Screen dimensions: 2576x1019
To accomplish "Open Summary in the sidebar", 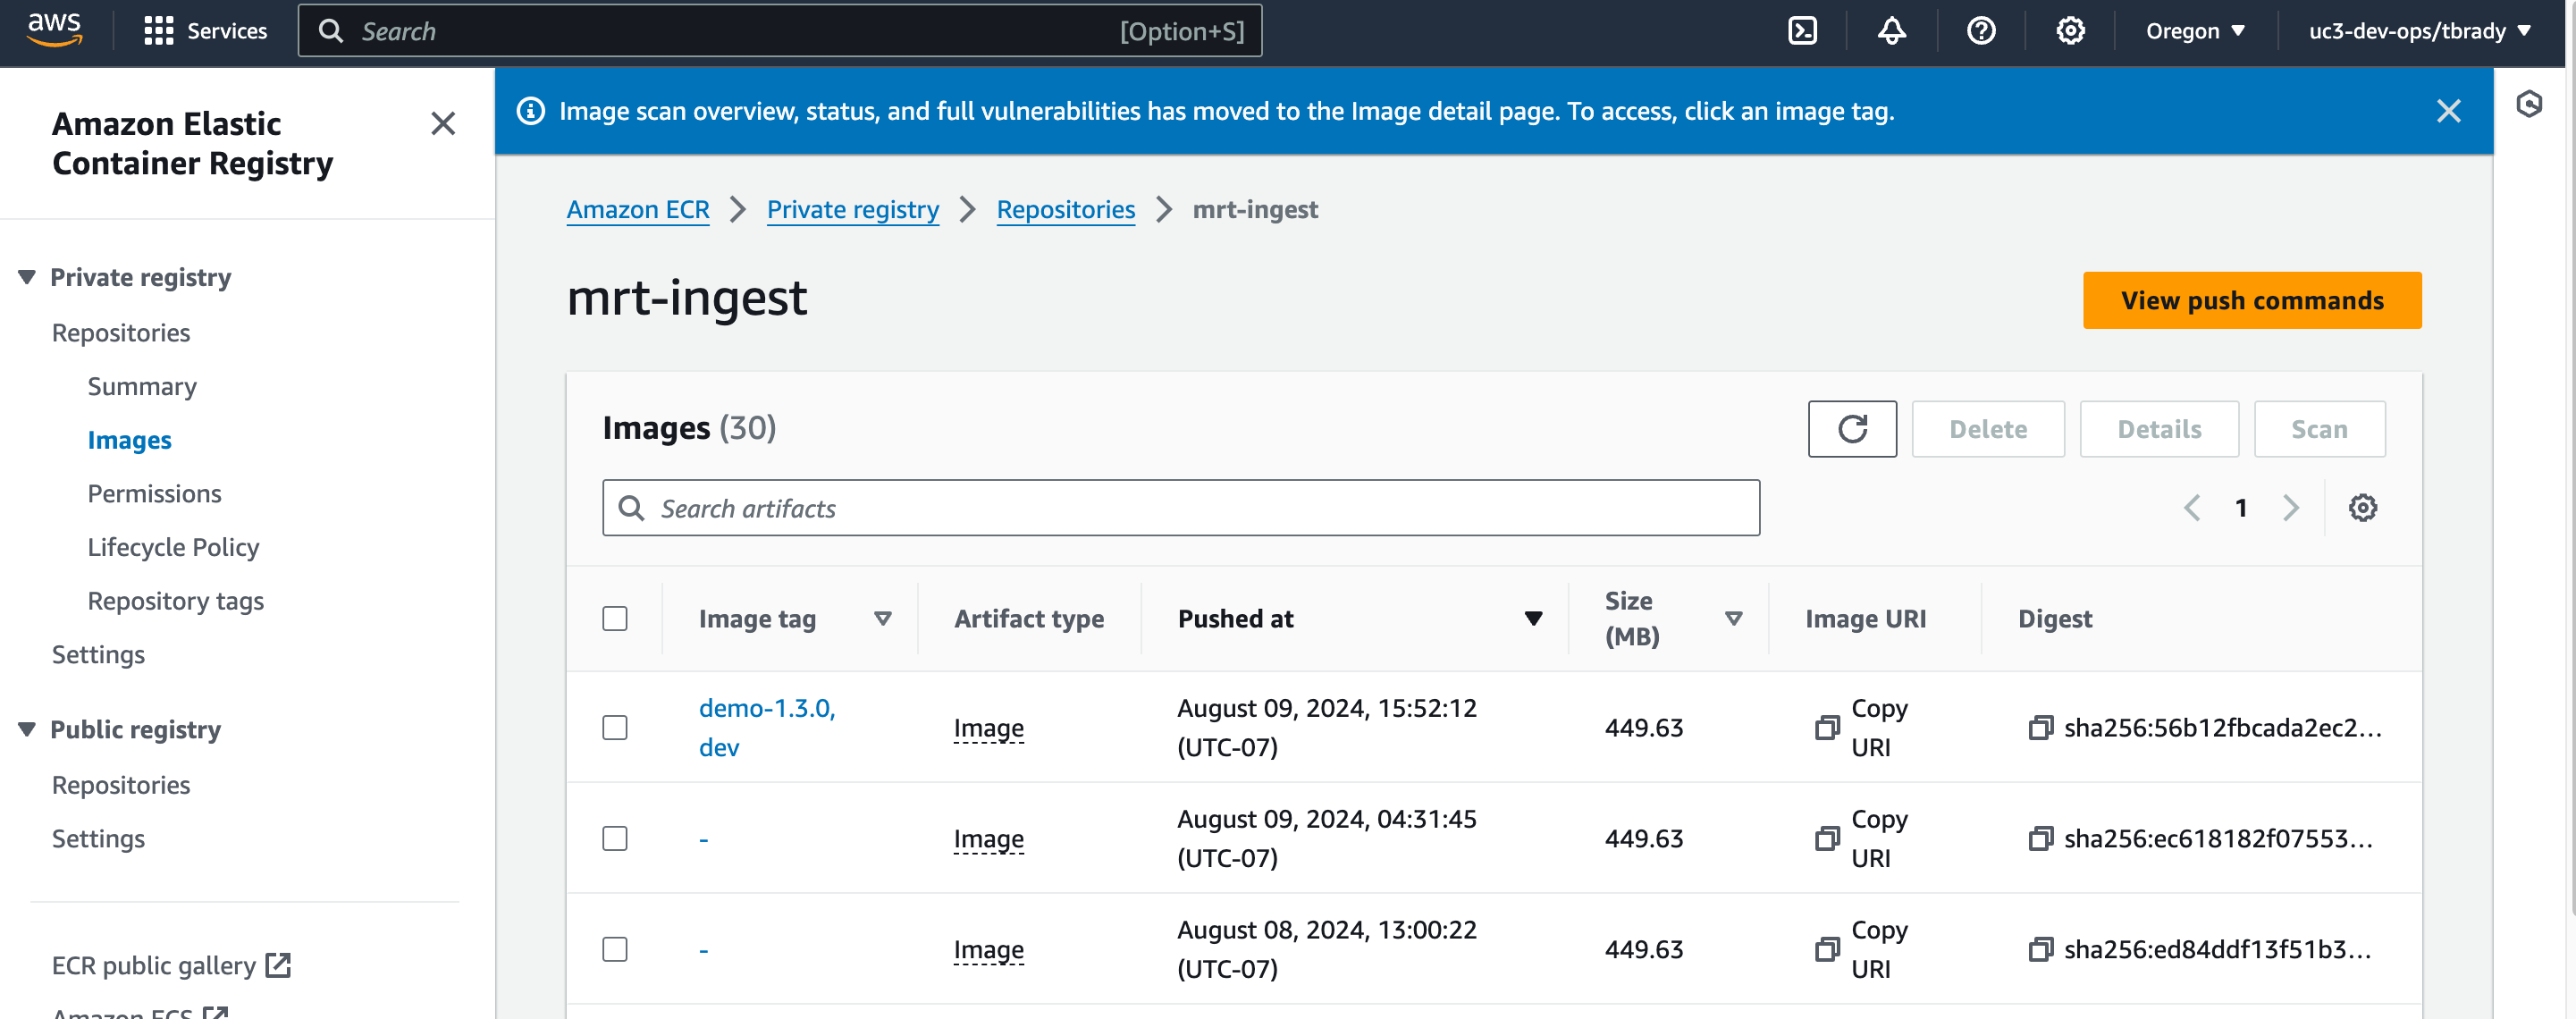I will 142,387.
